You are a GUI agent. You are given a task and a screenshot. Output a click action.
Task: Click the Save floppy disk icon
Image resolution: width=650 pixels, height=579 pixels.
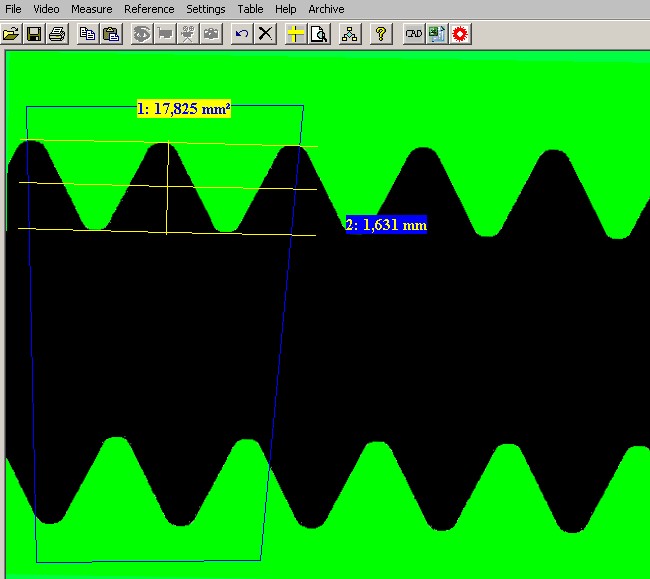click(34, 34)
